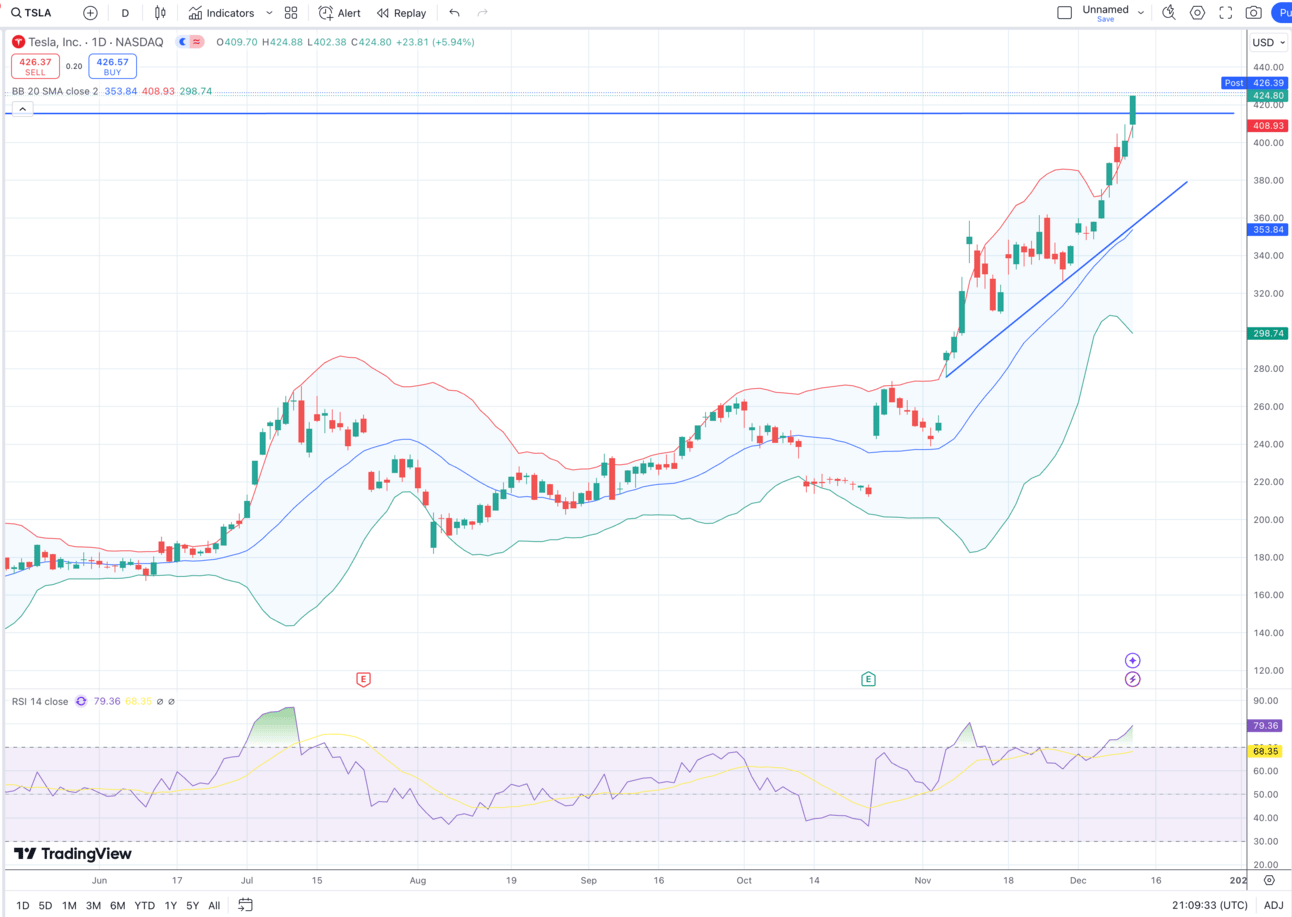Screen dimensions: 1292x917
Task: Open the candlestick chart type icon
Action: point(160,13)
